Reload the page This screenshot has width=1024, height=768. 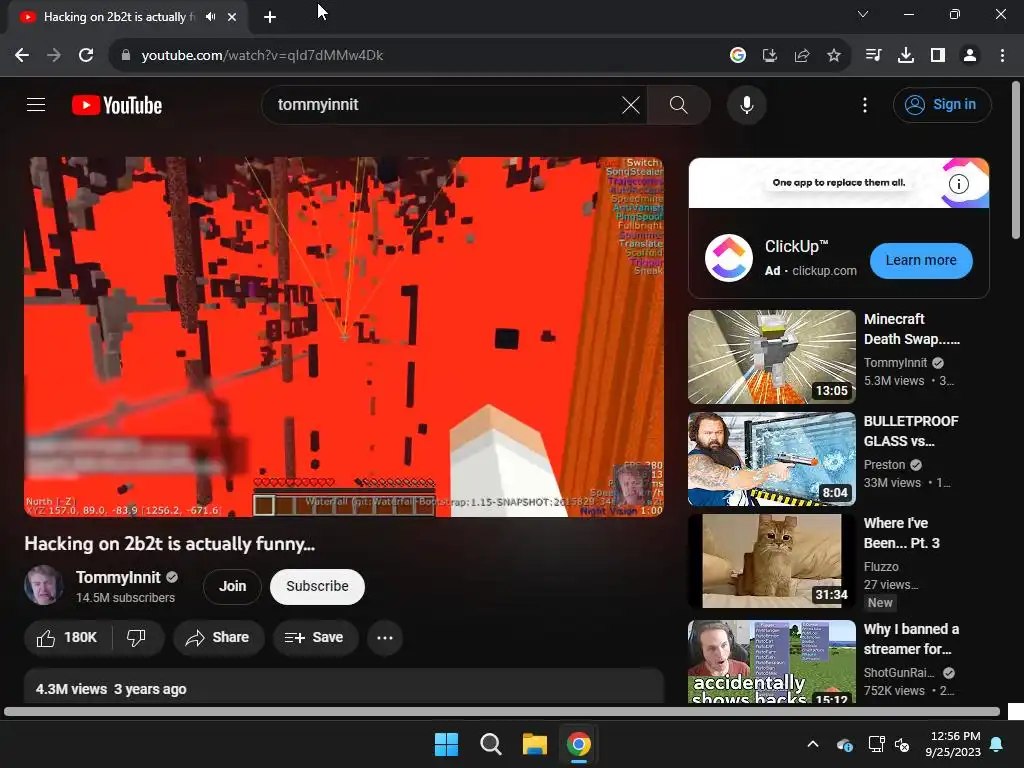(86, 55)
